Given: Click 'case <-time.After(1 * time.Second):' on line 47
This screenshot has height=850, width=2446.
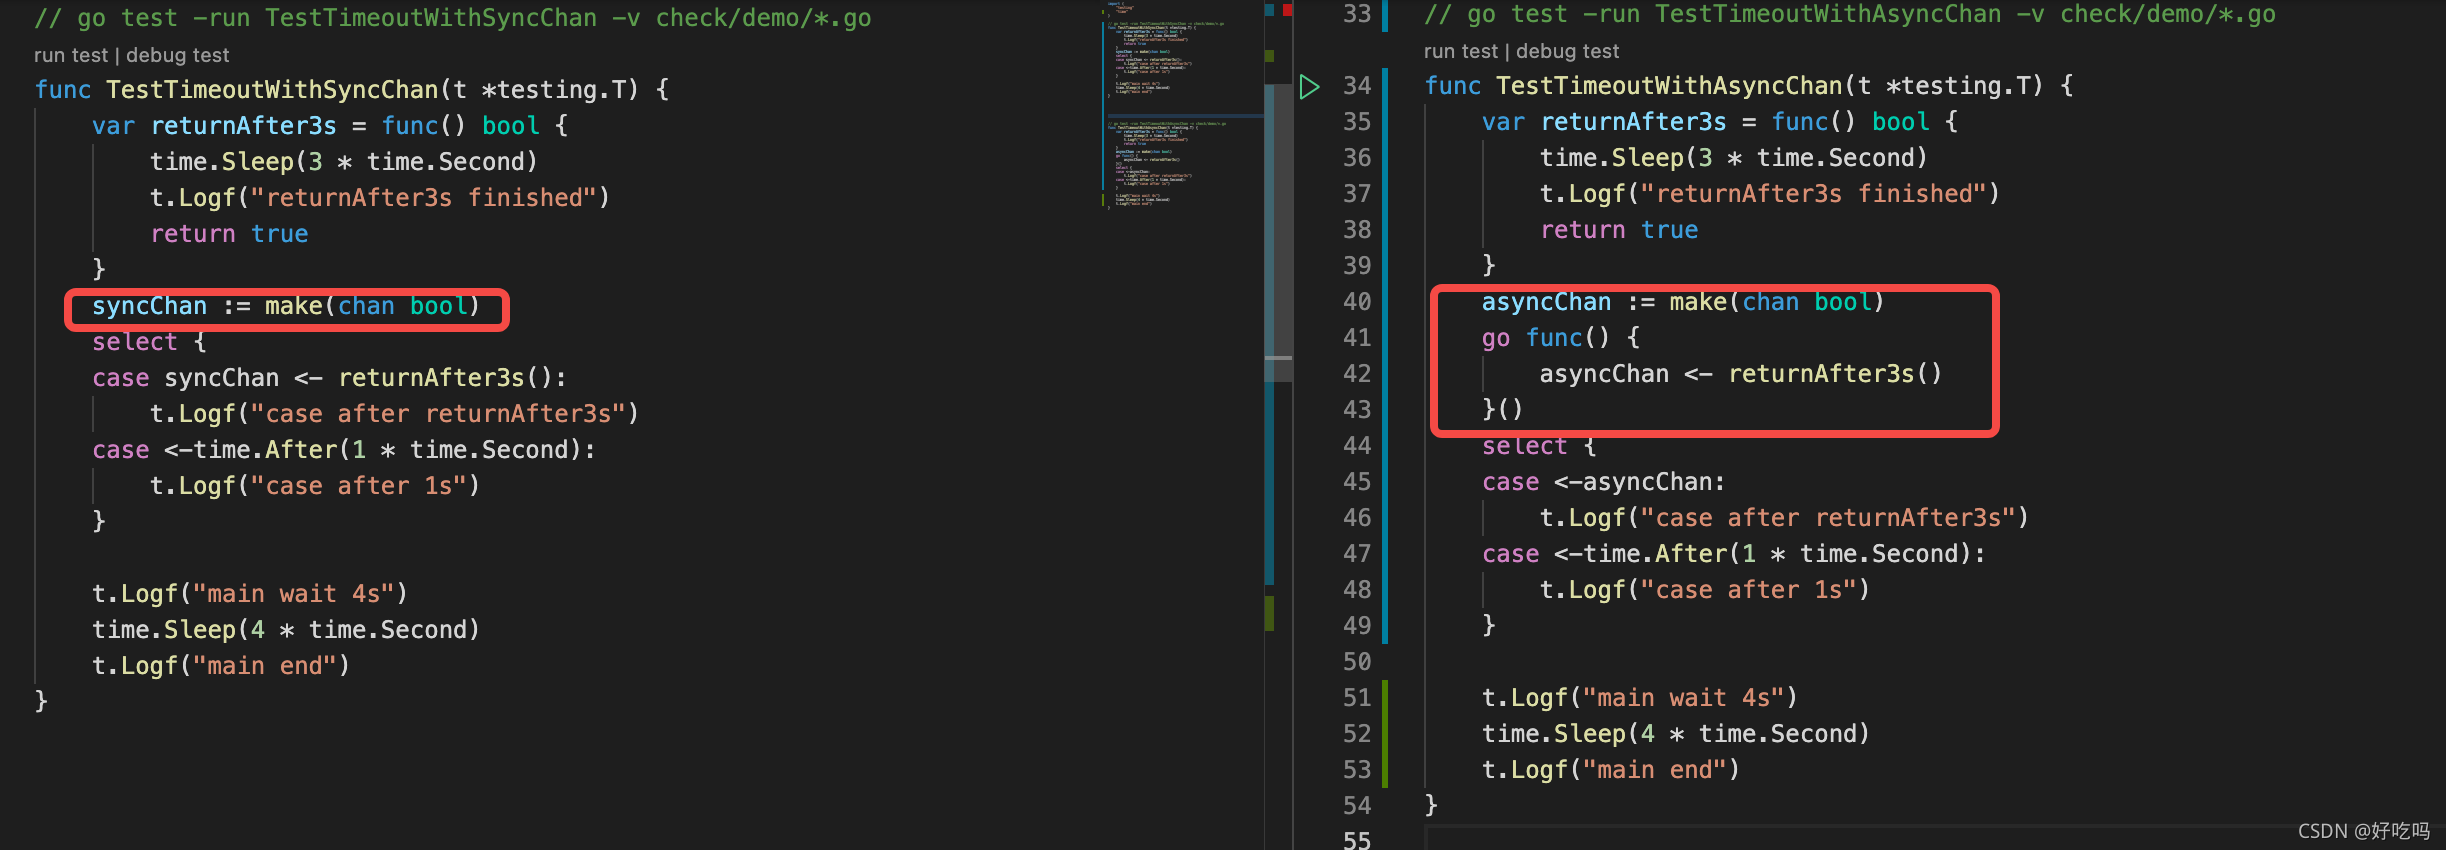Looking at the screenshot, I should [x=1734, y=554].
